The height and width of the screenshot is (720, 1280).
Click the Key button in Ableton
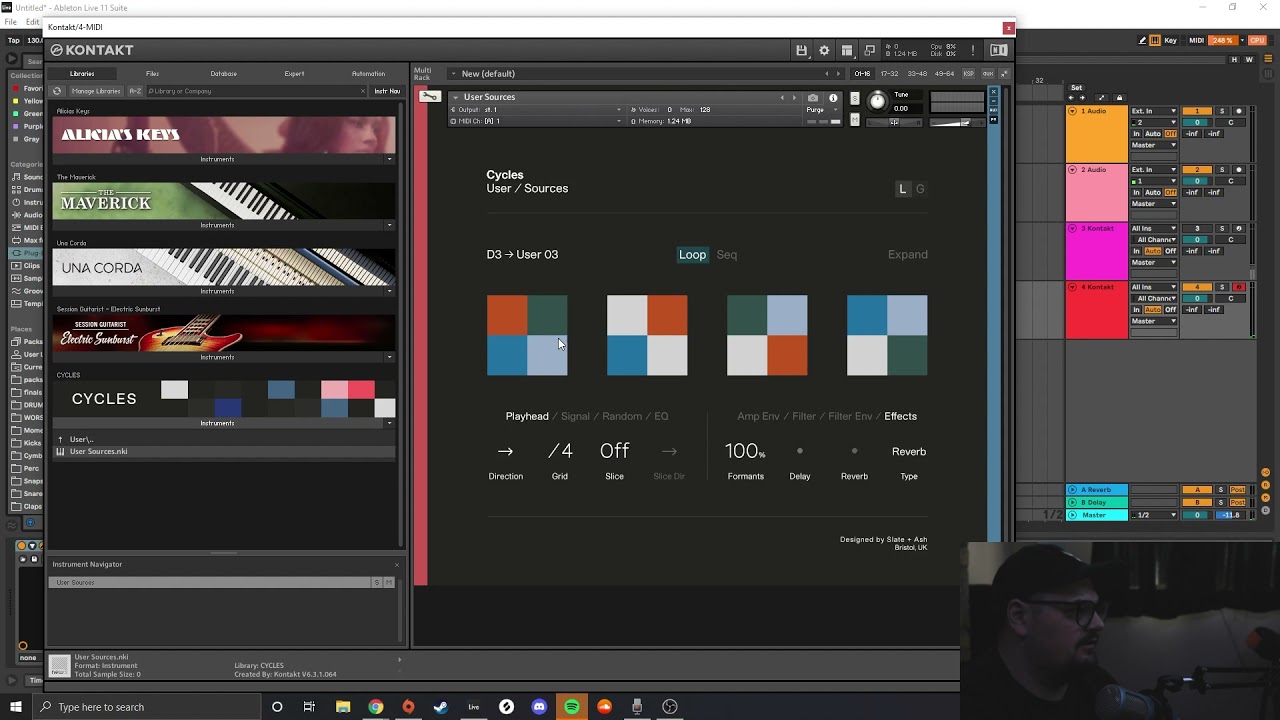click(1170, 41)
